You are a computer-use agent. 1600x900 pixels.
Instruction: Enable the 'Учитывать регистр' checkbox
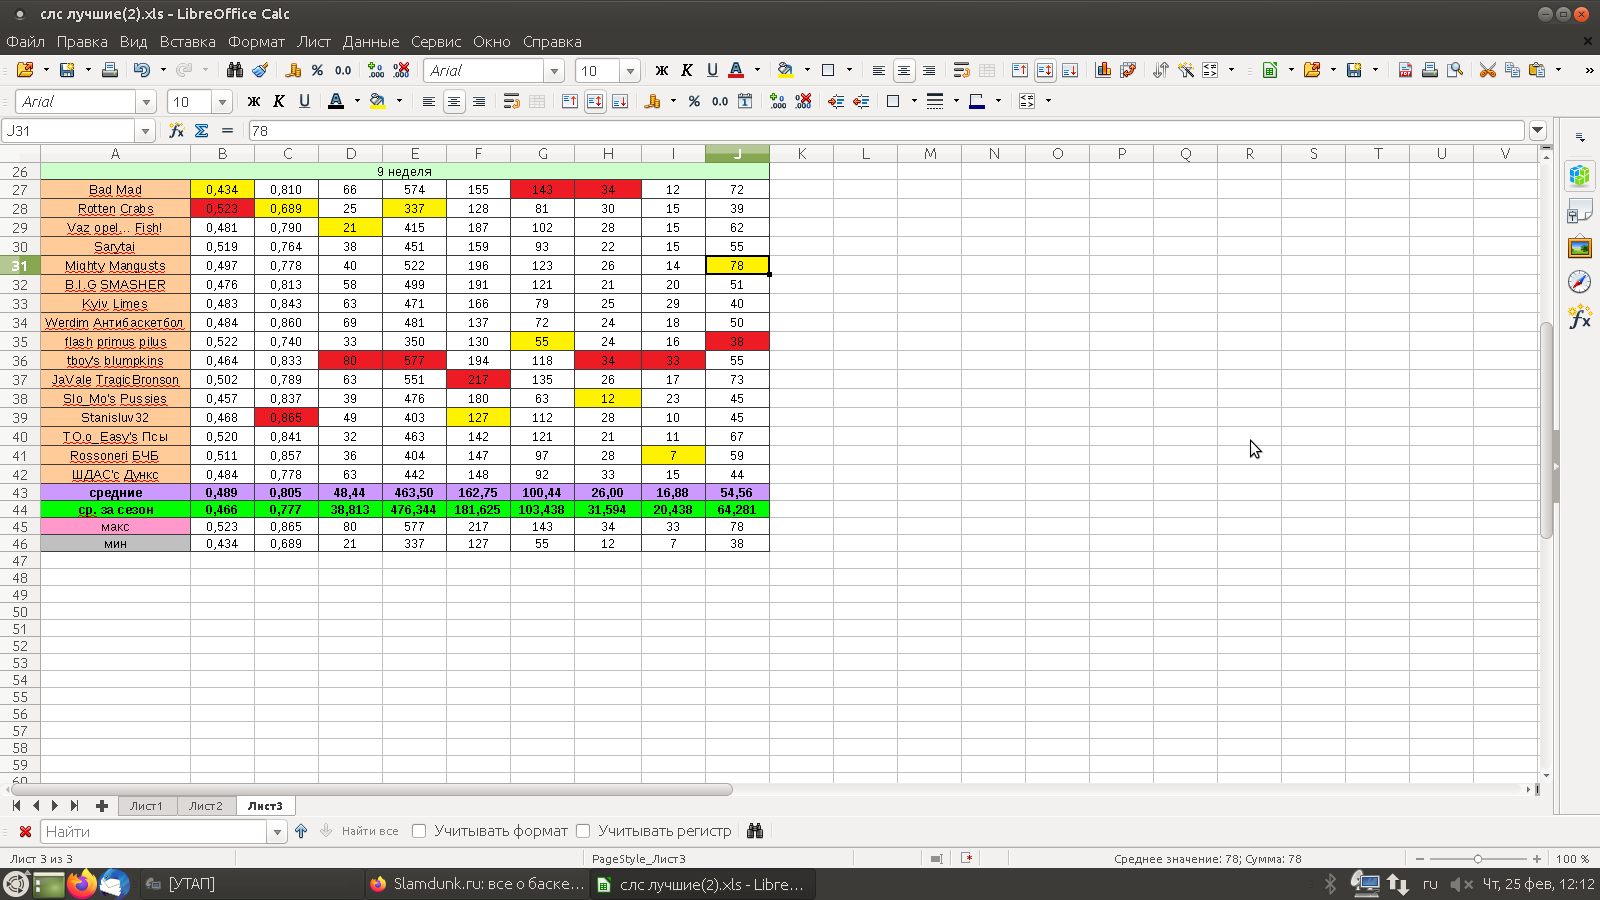point(583,831)
